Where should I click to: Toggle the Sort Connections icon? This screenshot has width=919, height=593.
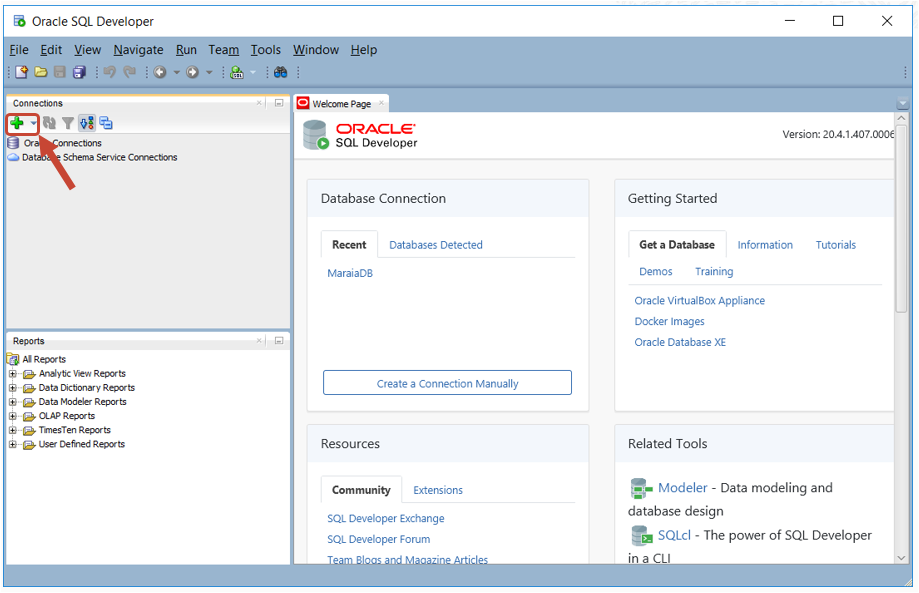(87, 123)
